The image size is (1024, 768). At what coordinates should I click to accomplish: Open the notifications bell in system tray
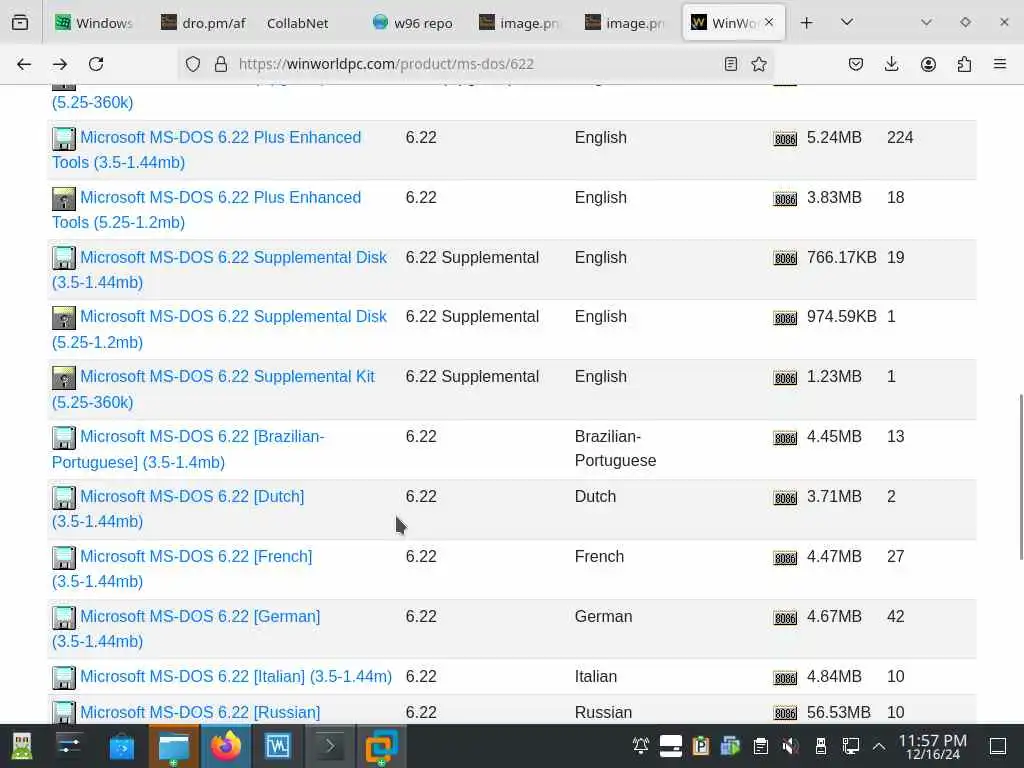click(641, 745)
